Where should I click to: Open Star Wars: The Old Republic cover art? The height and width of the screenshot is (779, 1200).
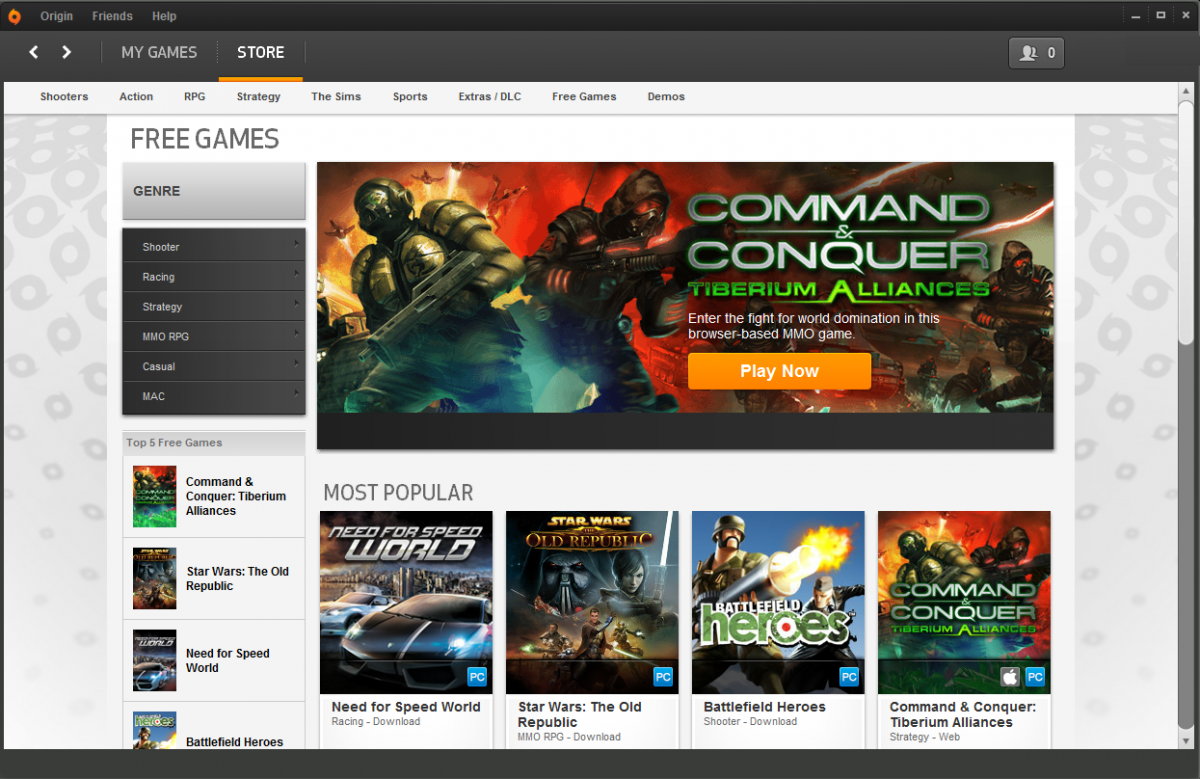click(592, 602)
